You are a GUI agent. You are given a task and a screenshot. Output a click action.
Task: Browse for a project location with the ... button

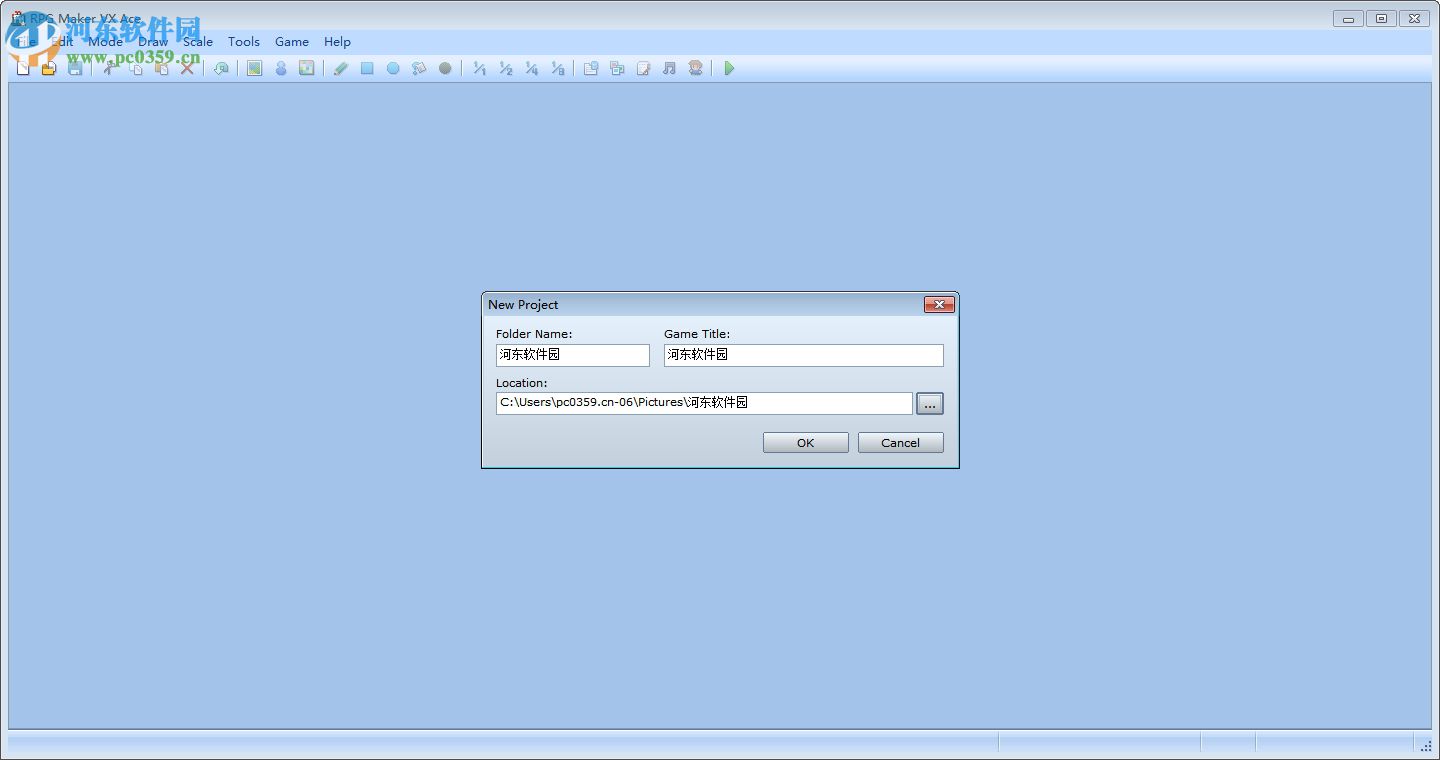point(929,403)
